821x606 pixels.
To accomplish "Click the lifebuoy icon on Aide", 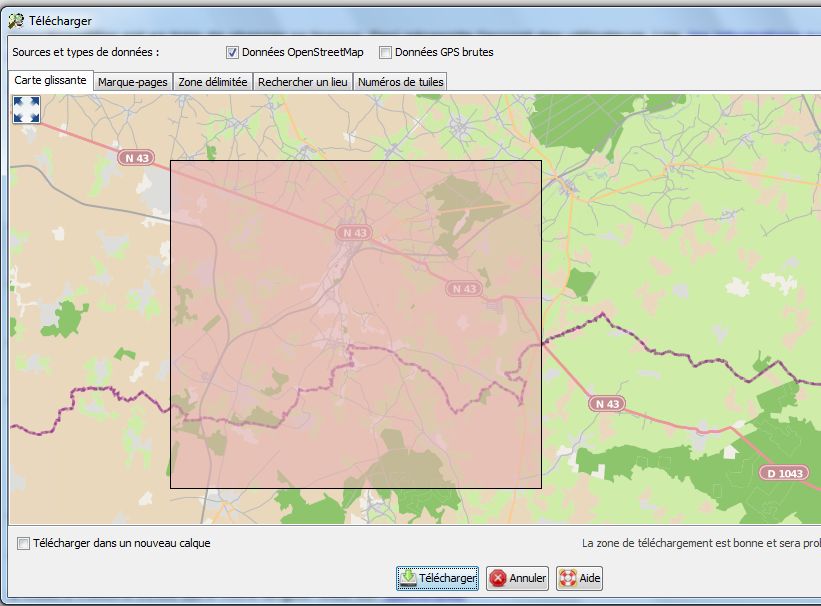I will (568, 578).
